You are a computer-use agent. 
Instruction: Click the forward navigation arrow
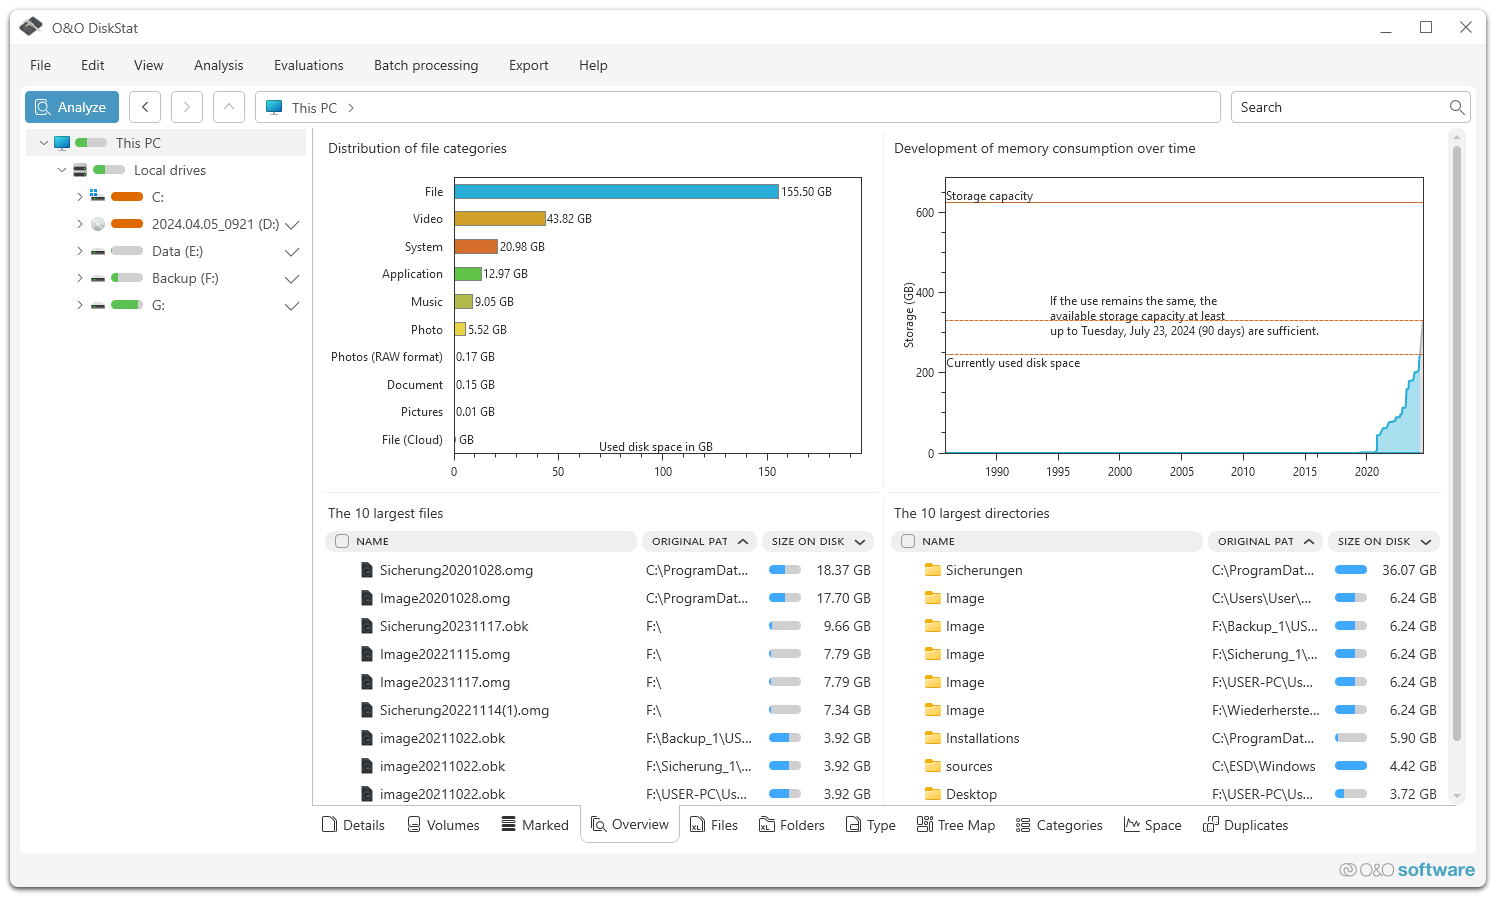(x=187, y=107)
